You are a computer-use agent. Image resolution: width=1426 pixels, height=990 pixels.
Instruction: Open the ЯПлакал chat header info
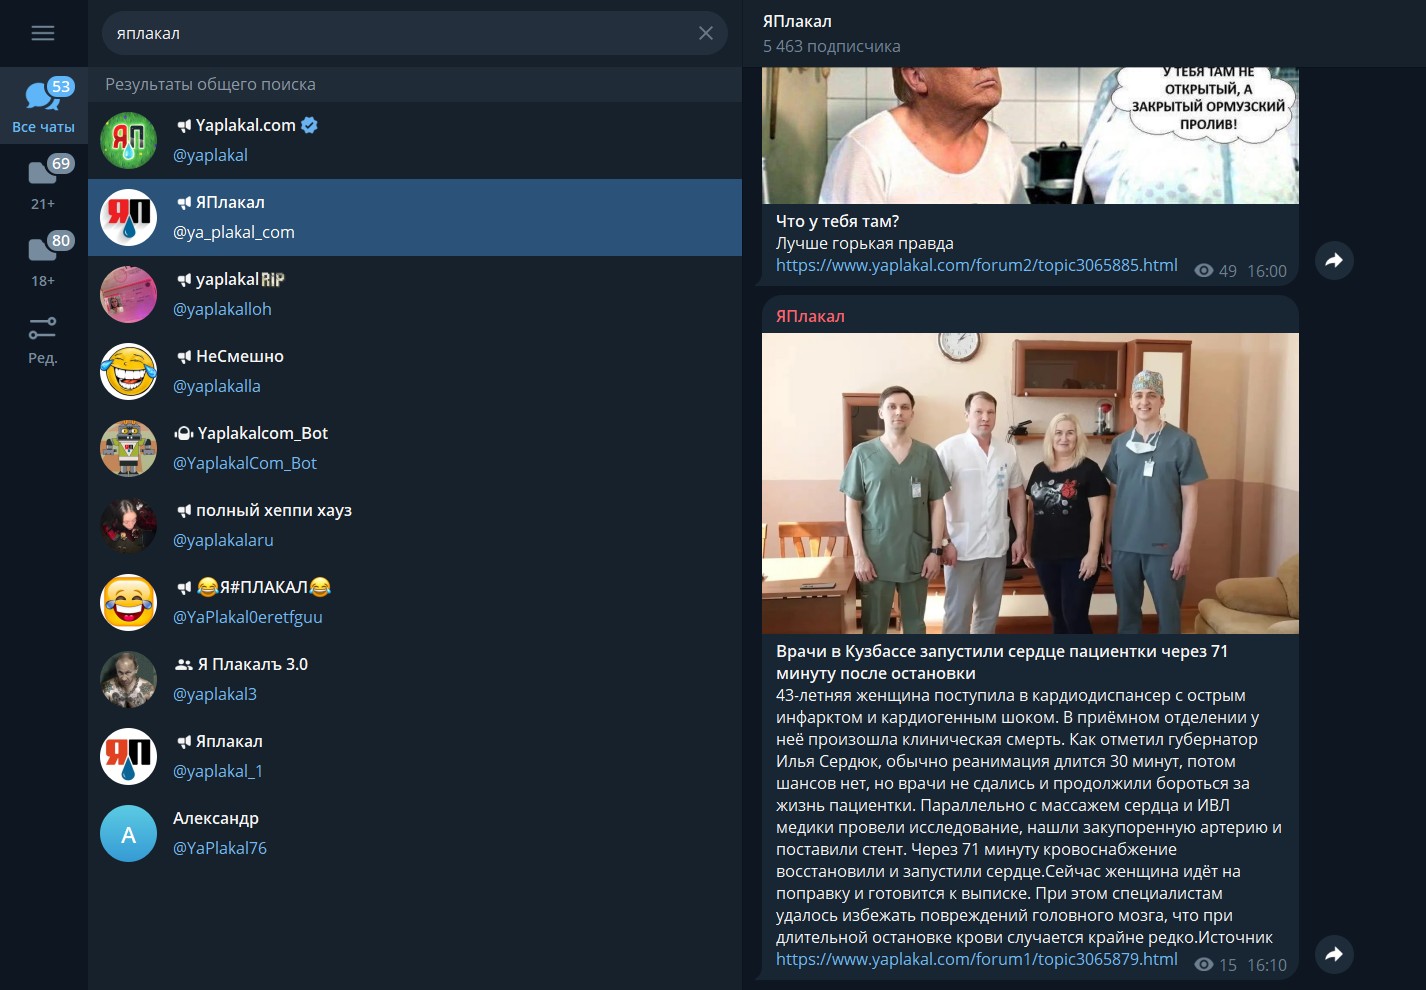pyautogui.click(x=1084, y=33)
